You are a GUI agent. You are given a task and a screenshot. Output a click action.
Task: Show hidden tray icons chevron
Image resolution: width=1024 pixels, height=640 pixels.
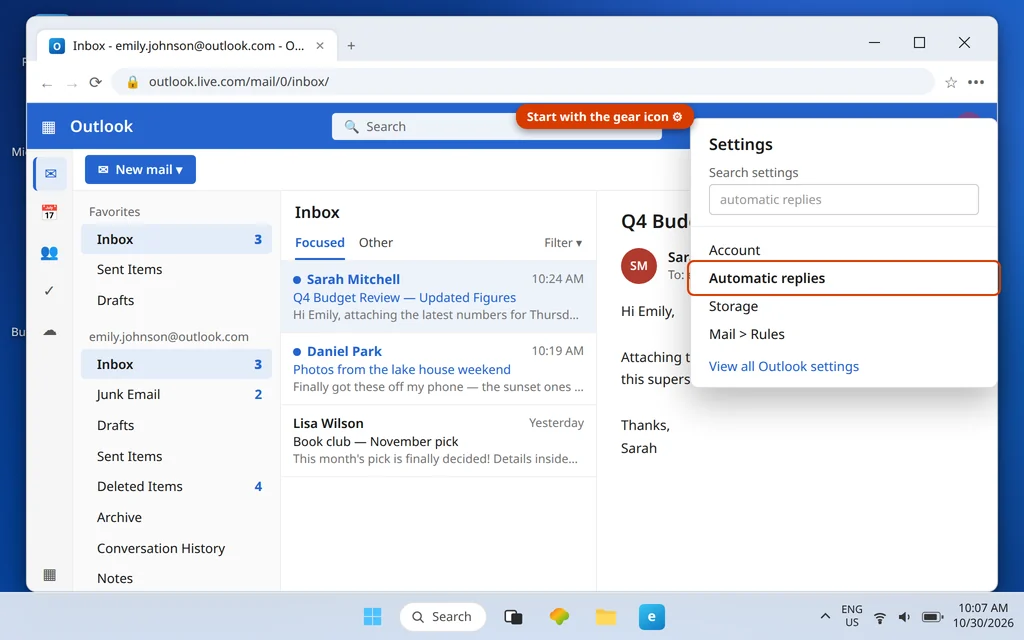(x=825, y=616)
